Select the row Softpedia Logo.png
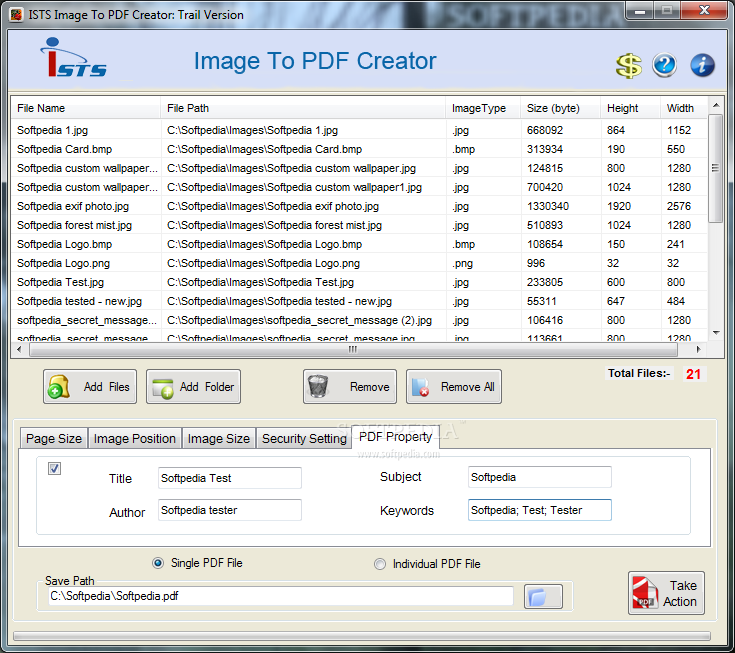This screenshot has width=735, height=653. point(359,263)
